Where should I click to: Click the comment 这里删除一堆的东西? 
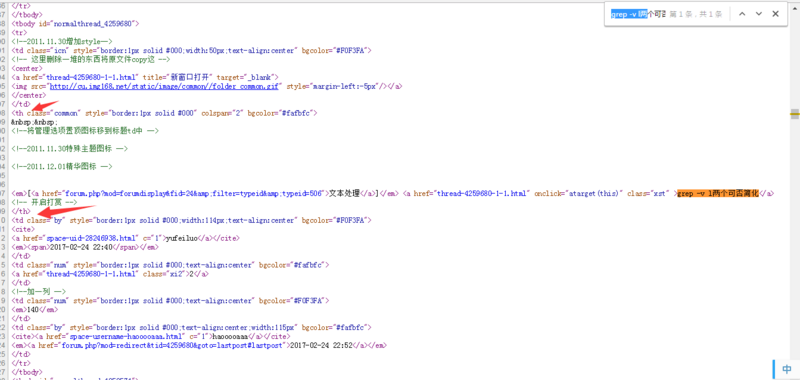90,59
